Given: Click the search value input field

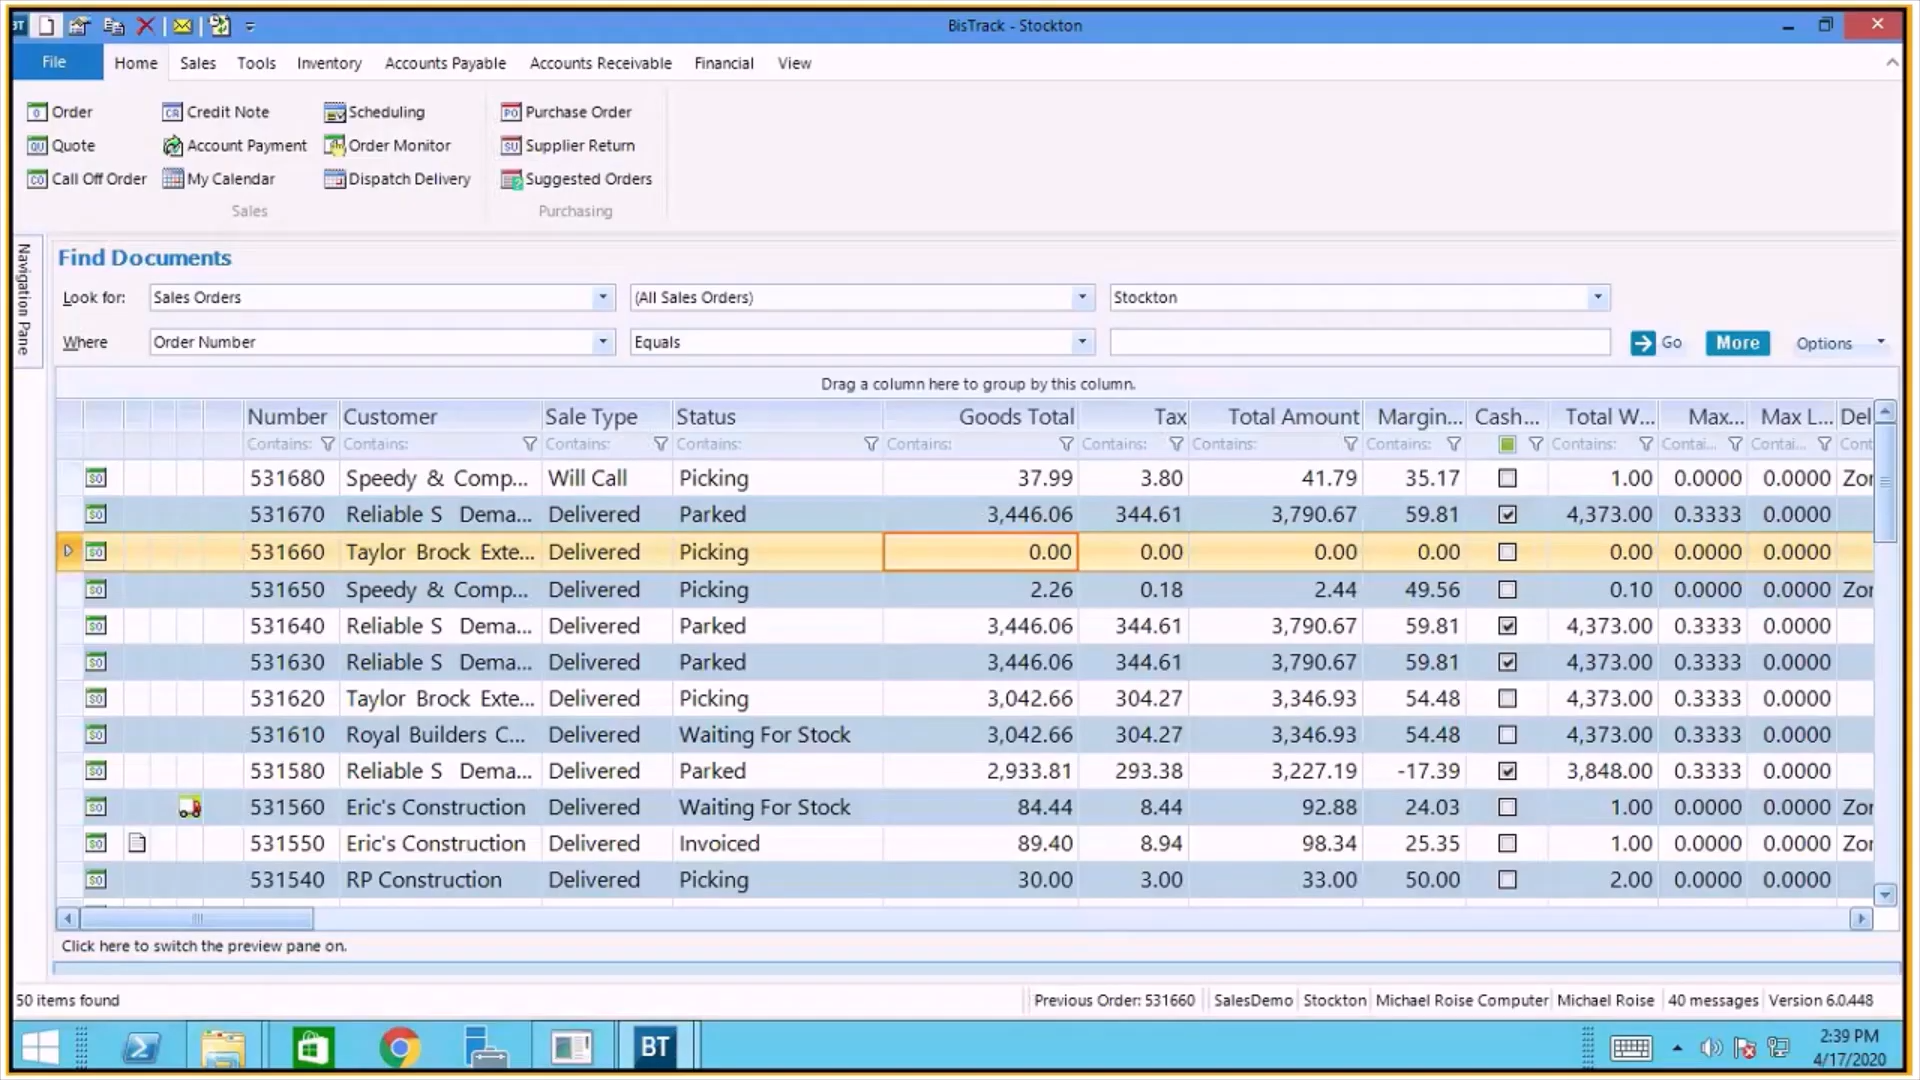Looking at the screenshot, I should point(1360,343).
